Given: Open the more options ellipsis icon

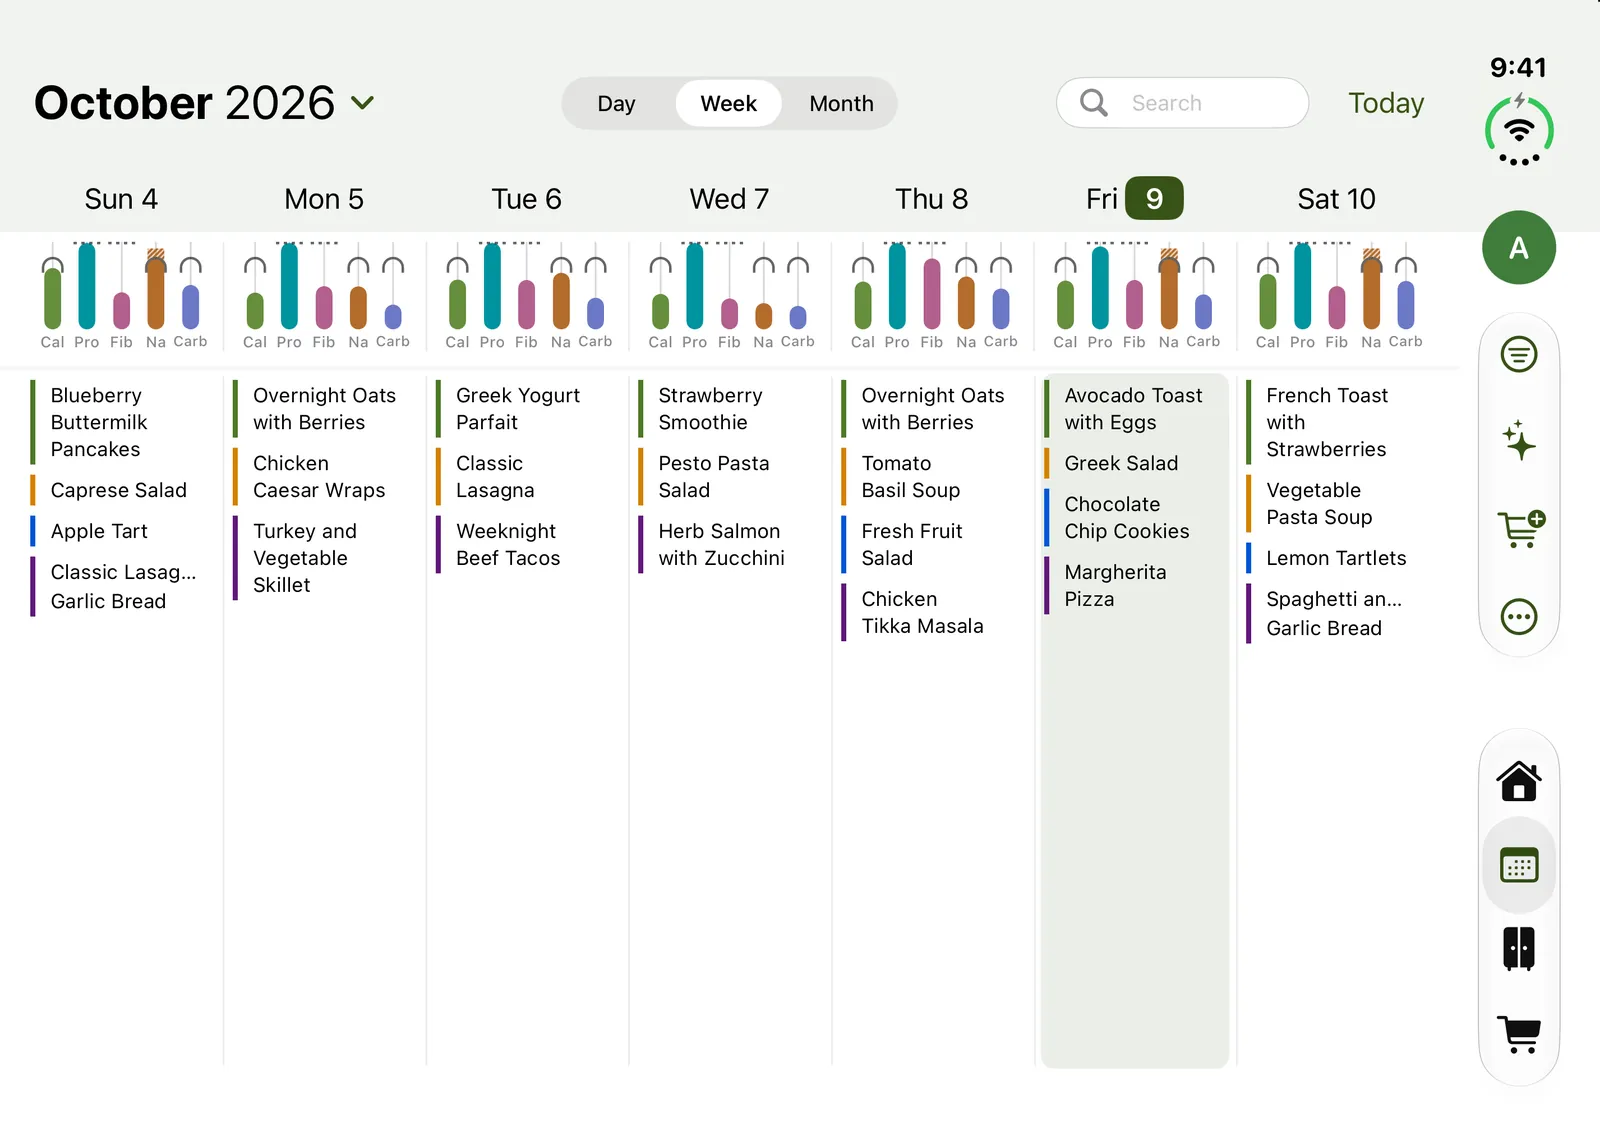Looking at the screenshot, I should click(x=1518, y=616).
